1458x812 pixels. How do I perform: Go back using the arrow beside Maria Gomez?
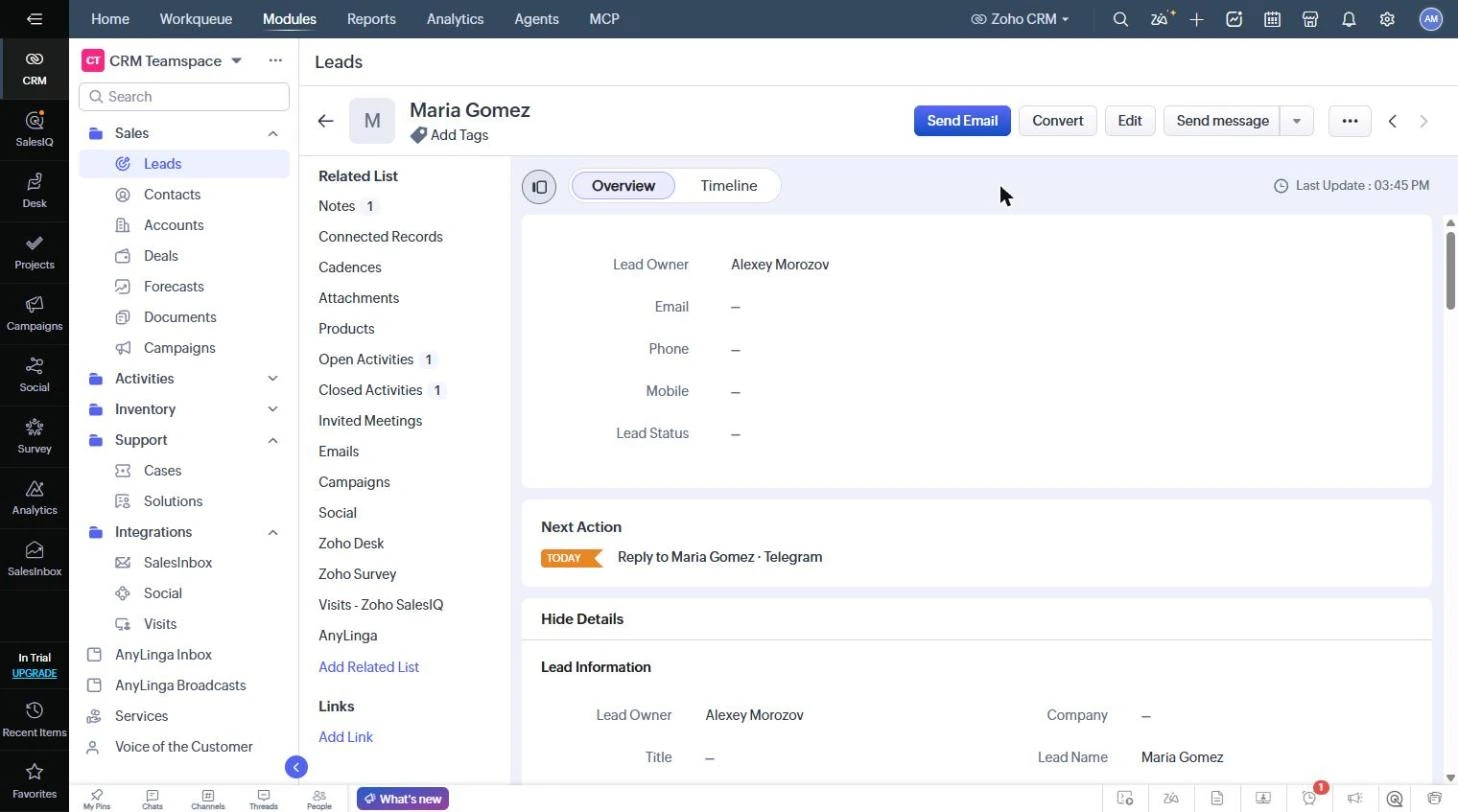tap(325, 121)
